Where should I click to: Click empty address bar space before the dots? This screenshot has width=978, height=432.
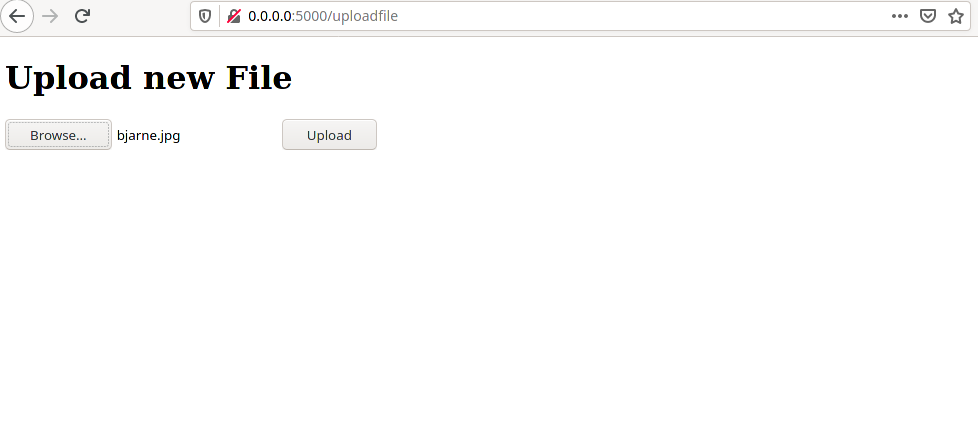point(642,16)
